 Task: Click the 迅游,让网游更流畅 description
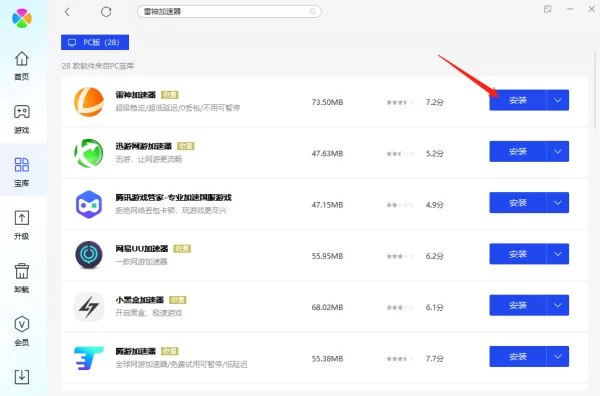[149, 159]
